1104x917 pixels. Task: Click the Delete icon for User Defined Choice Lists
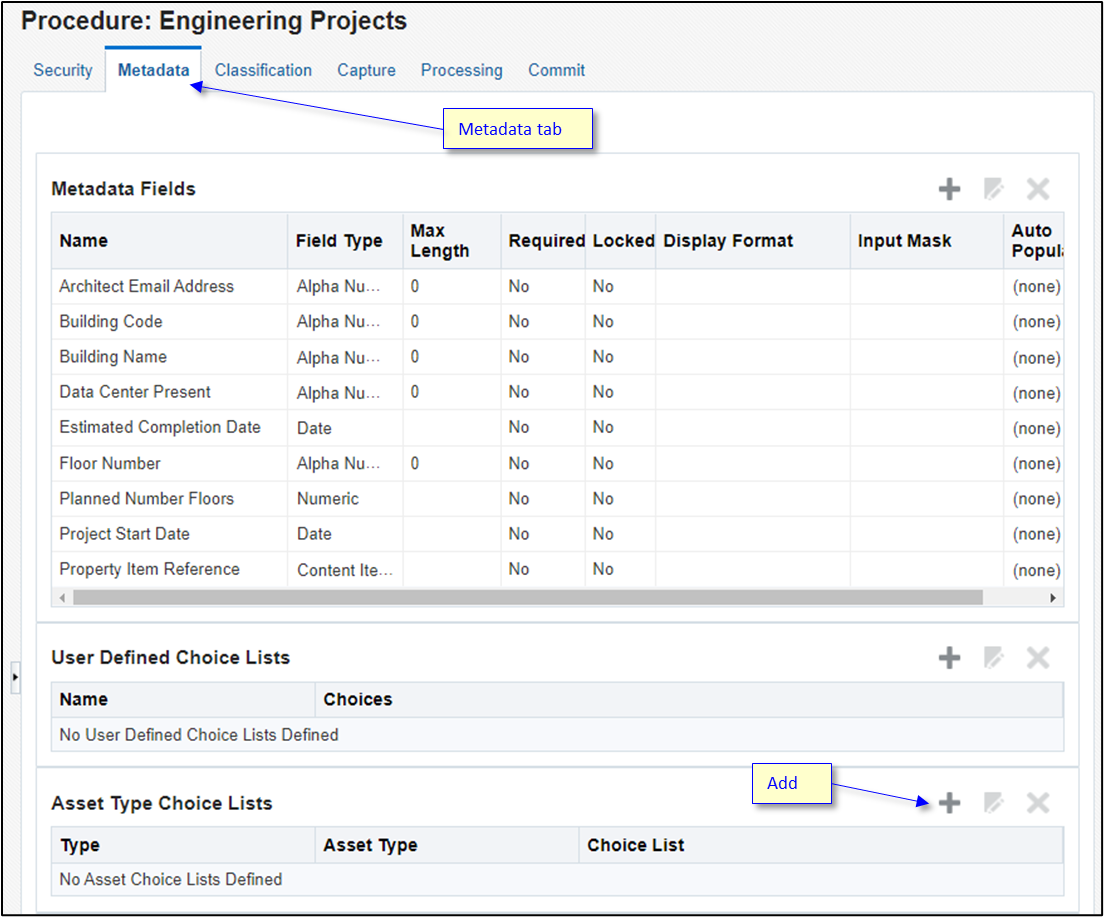coord(1037,657)
